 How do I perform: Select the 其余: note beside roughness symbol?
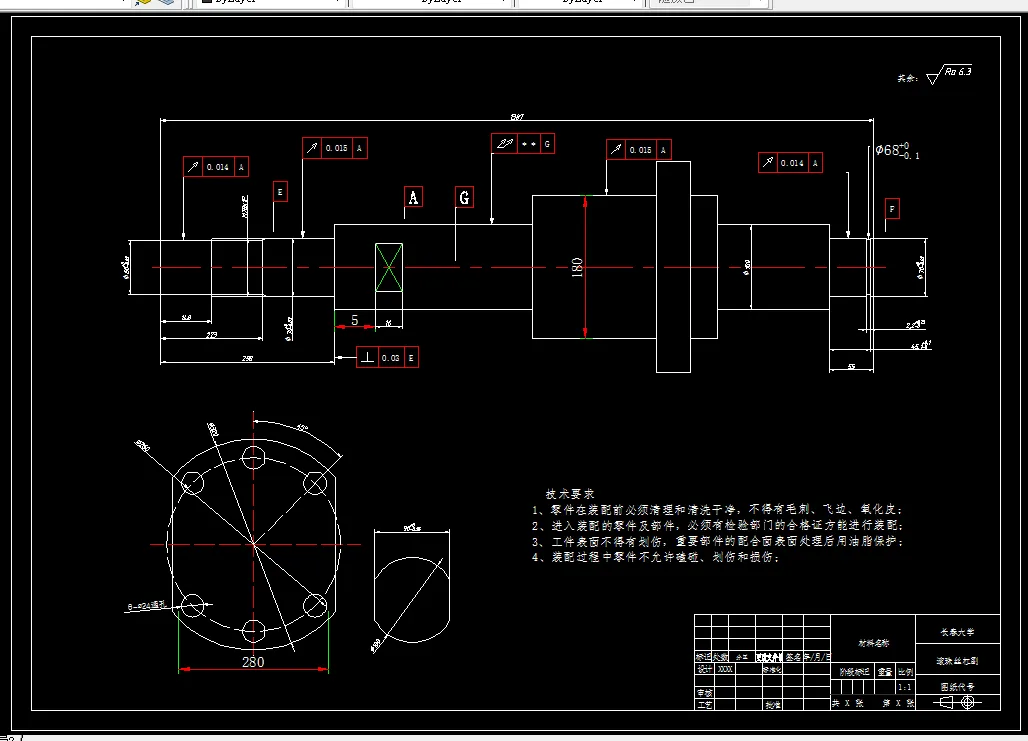[x=907, y=78]
